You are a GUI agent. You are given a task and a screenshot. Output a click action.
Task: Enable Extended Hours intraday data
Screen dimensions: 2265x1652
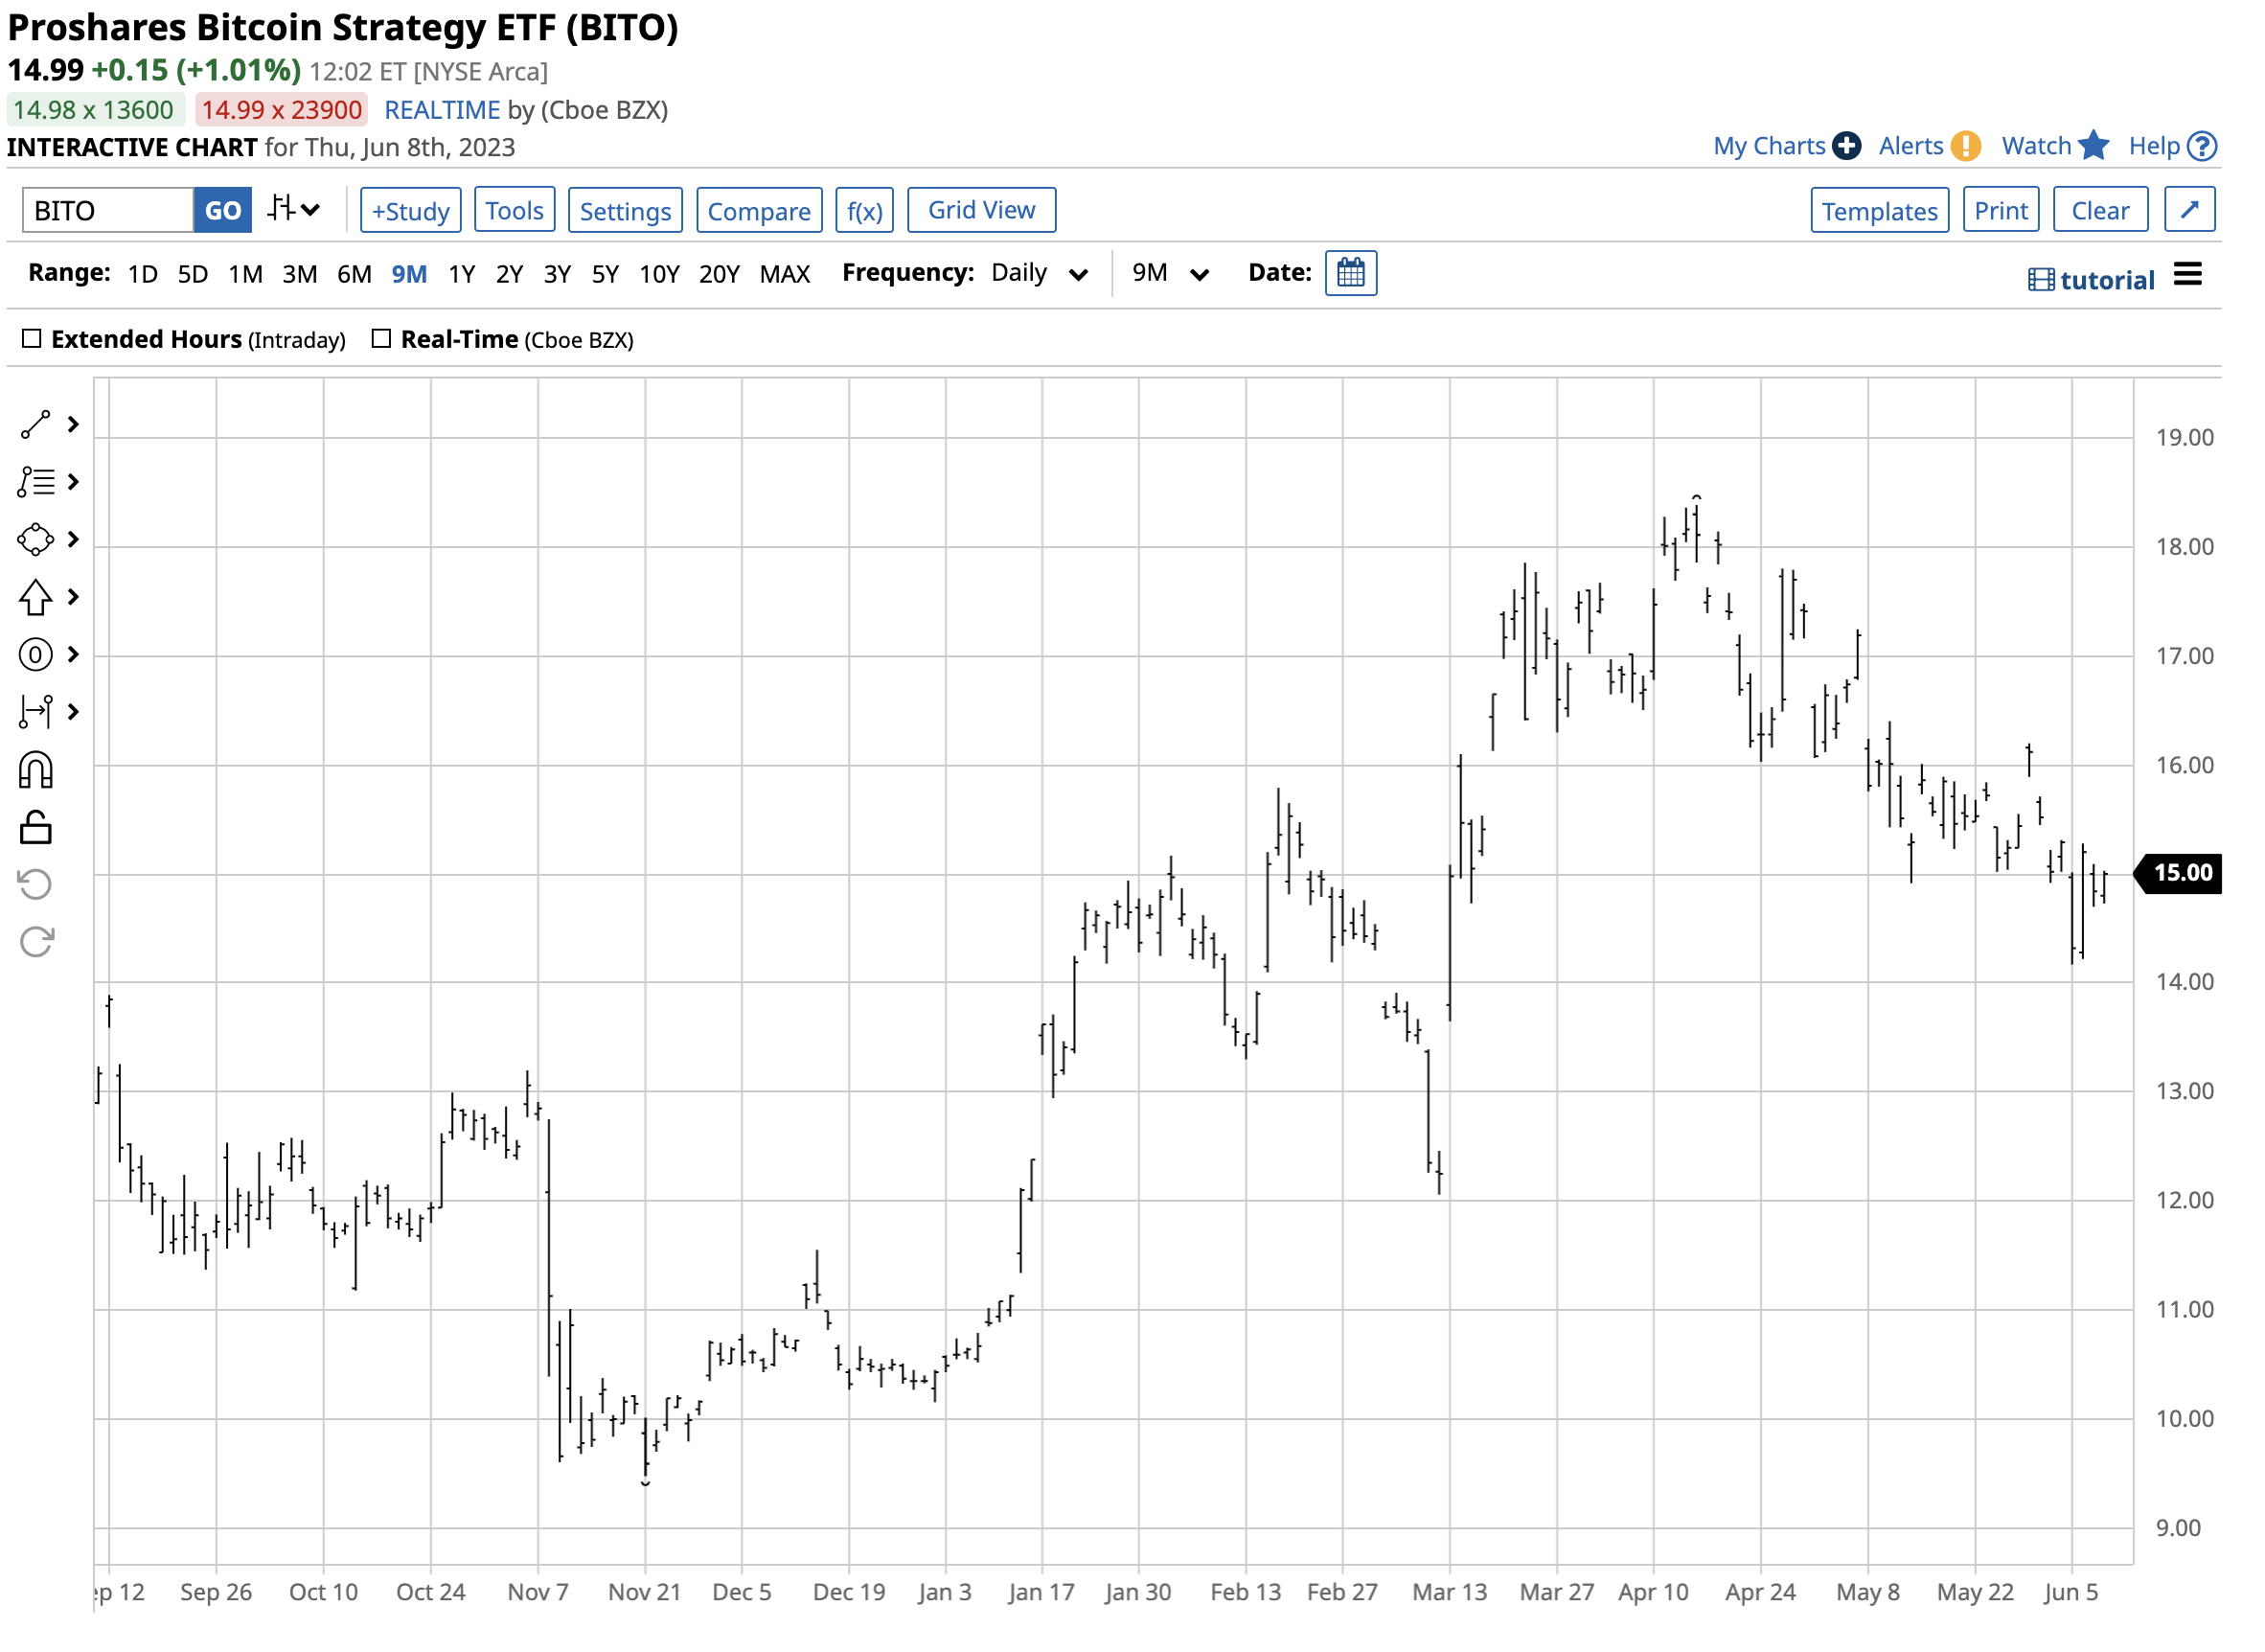click(33, 338)
